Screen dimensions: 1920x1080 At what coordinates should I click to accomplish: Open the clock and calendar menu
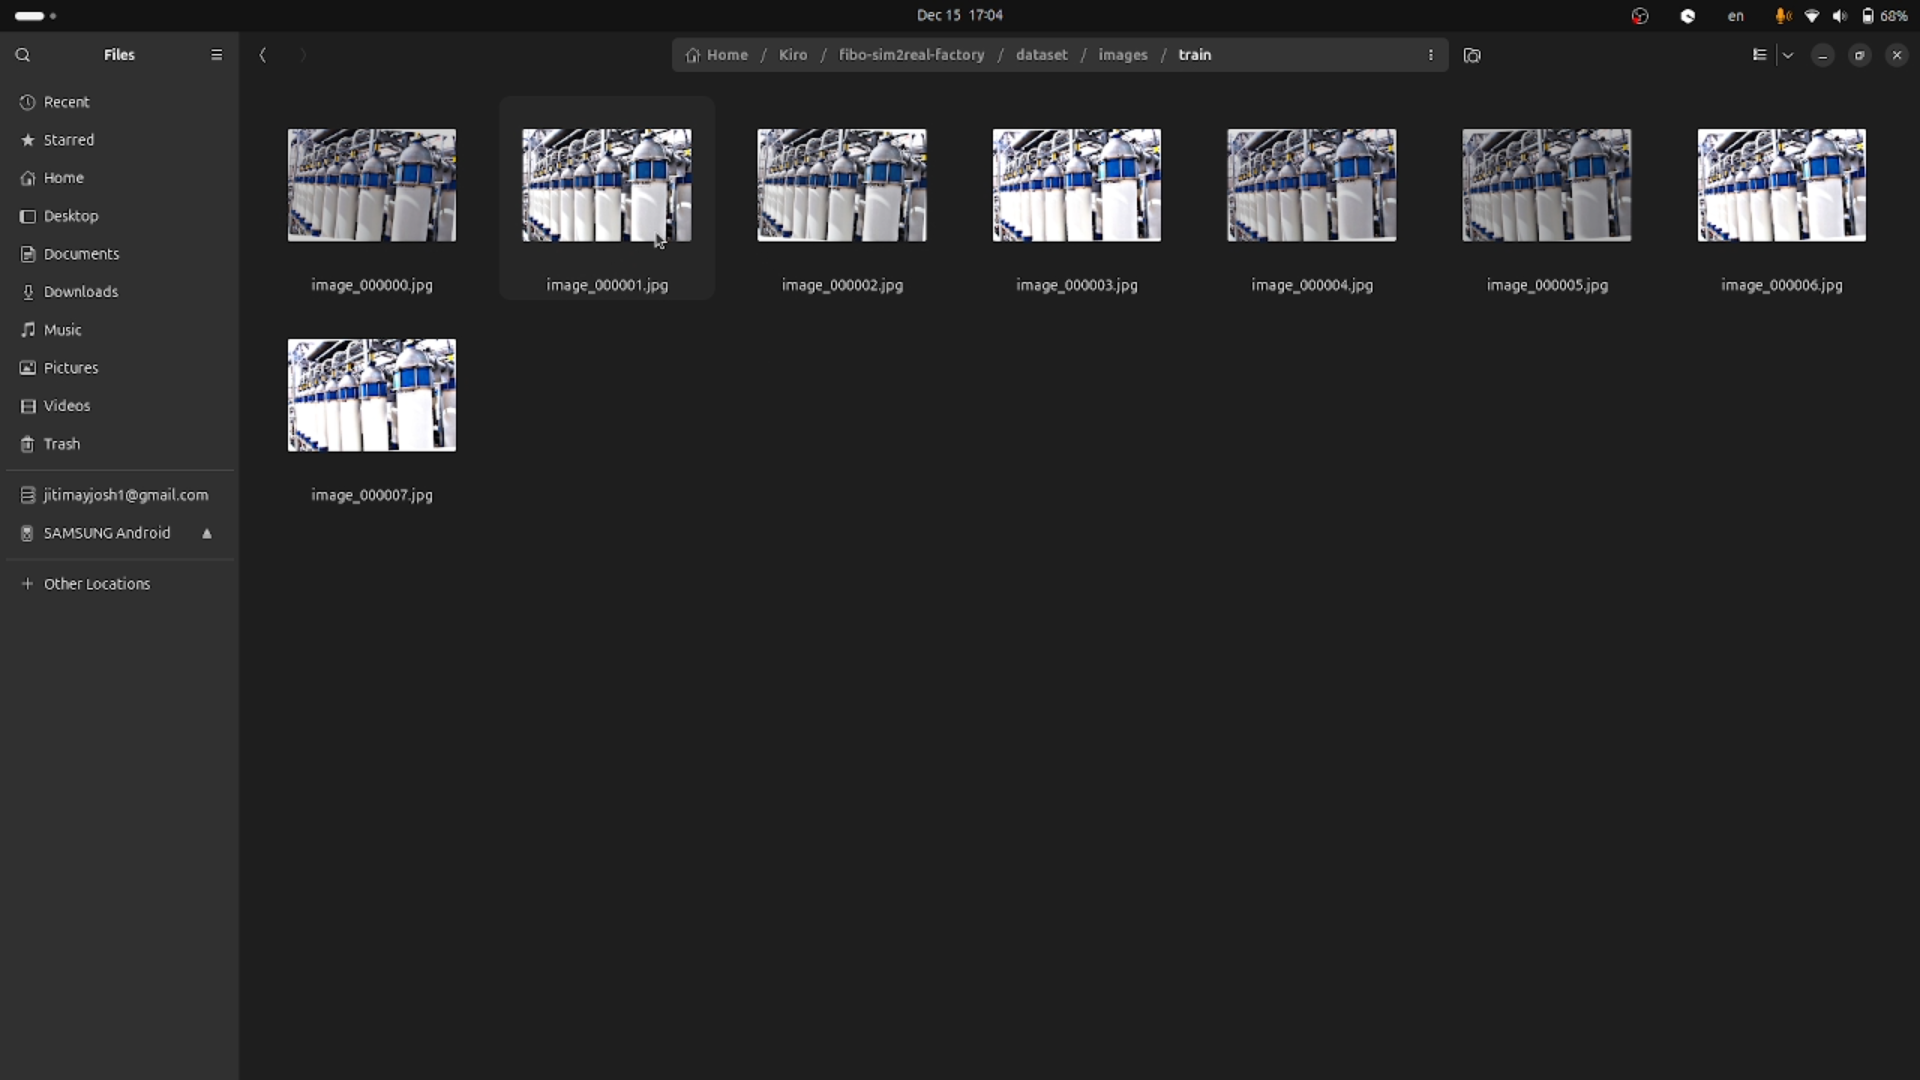959,15
